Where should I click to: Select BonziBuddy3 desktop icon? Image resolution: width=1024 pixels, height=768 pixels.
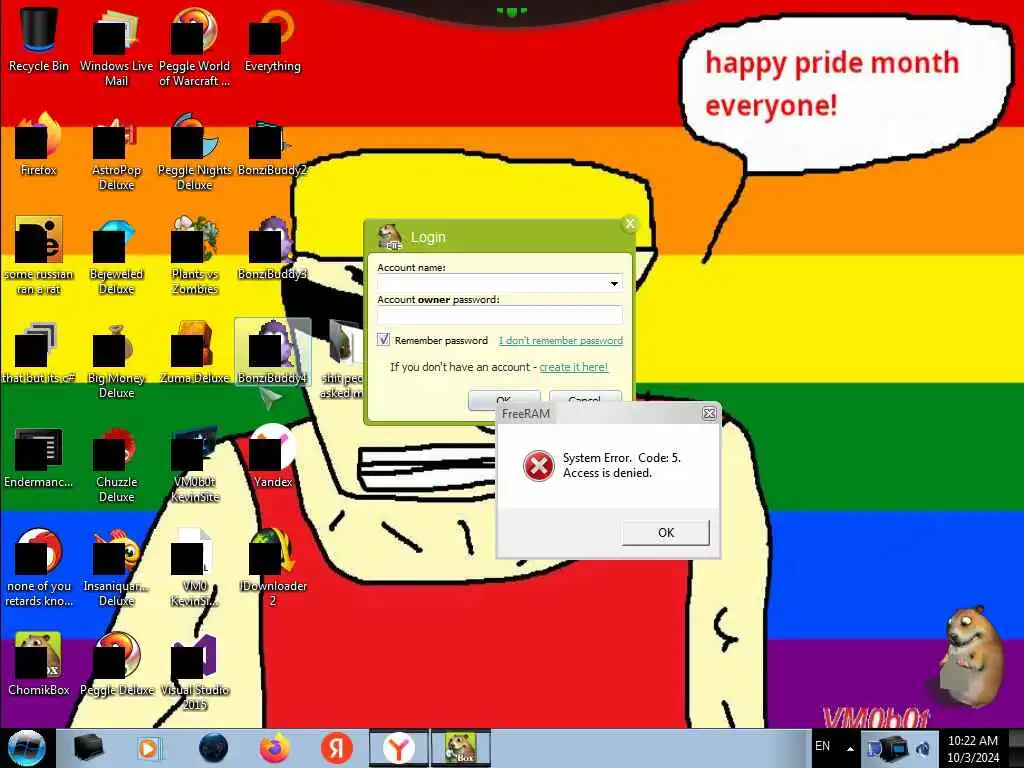click(272, 248)
